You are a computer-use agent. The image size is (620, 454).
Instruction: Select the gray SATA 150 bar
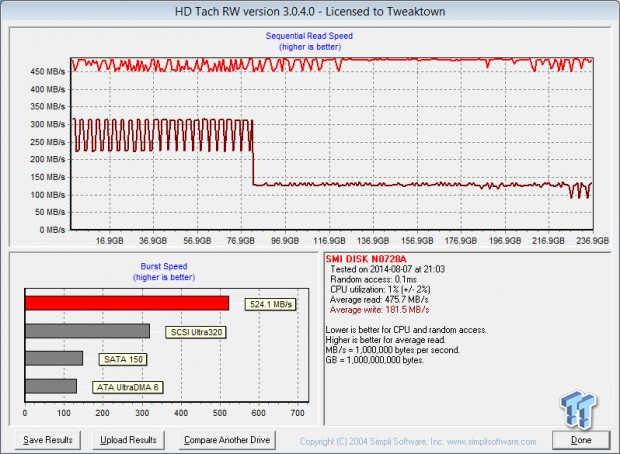[54, 358]
